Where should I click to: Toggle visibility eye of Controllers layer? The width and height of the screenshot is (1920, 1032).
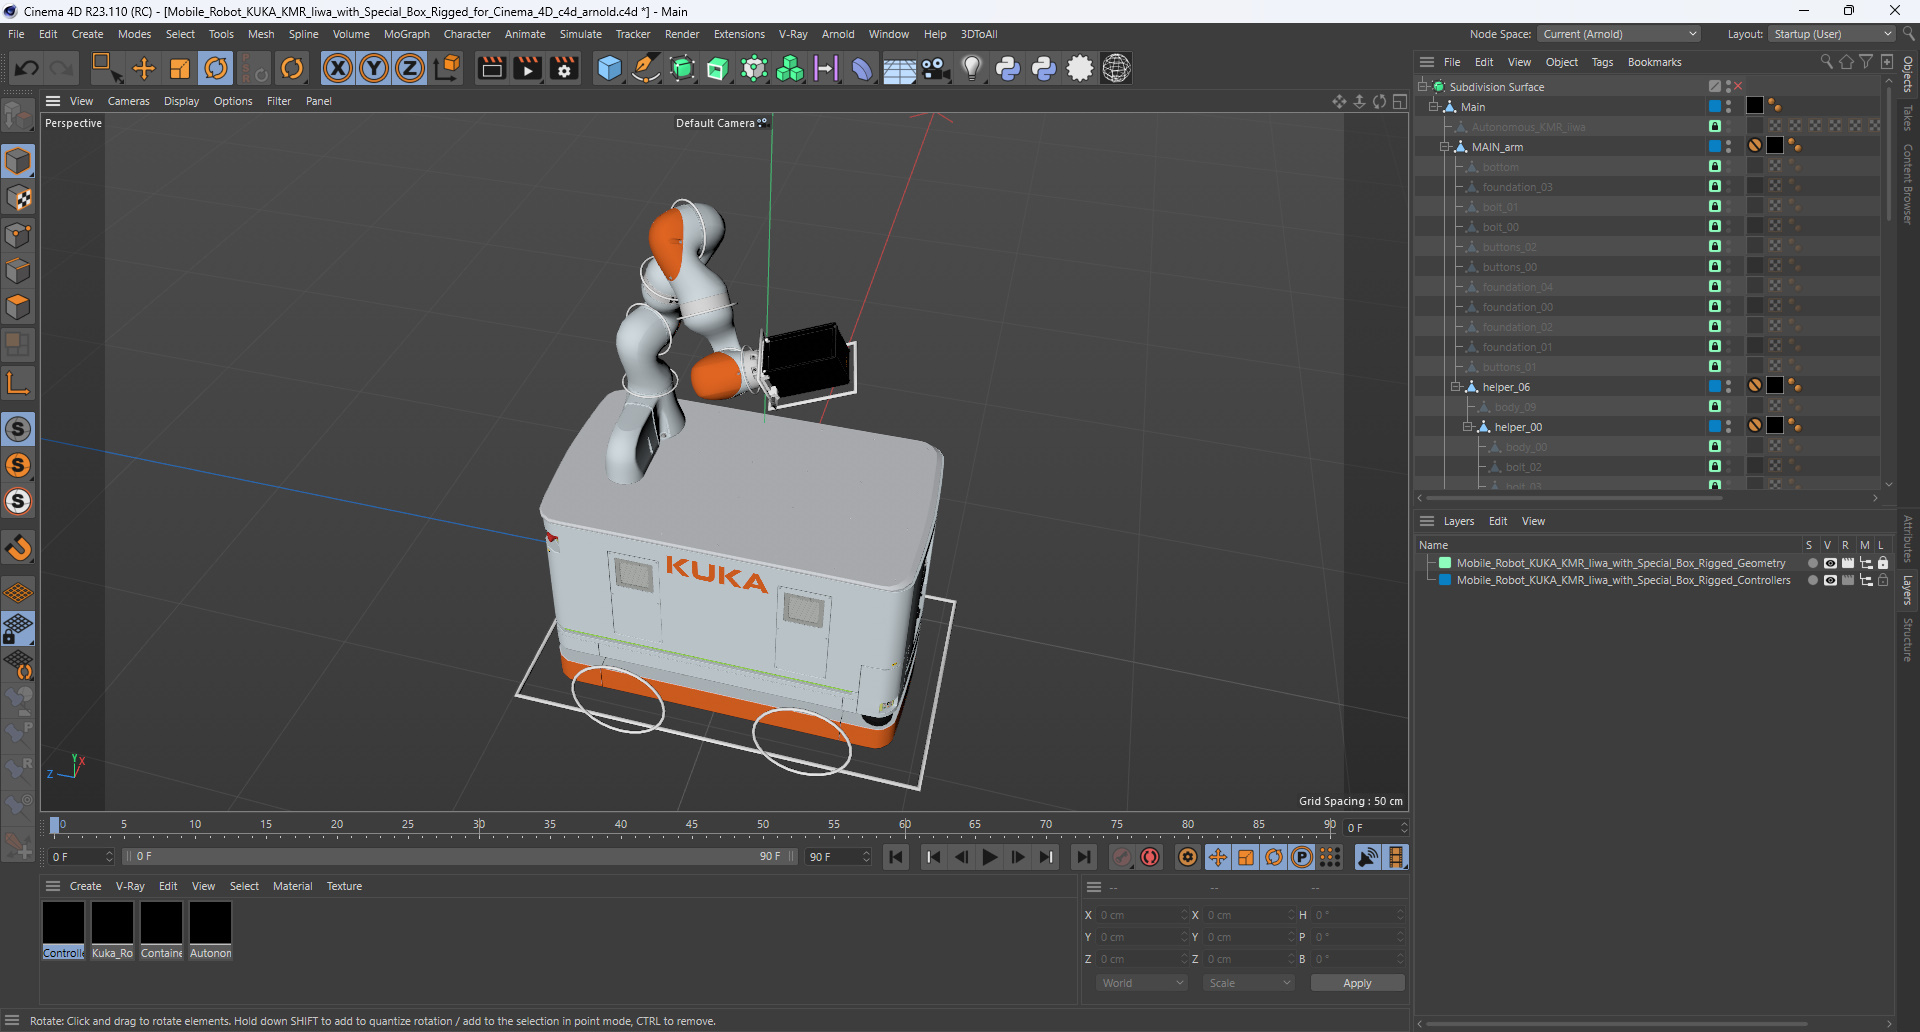point(1830,580)
